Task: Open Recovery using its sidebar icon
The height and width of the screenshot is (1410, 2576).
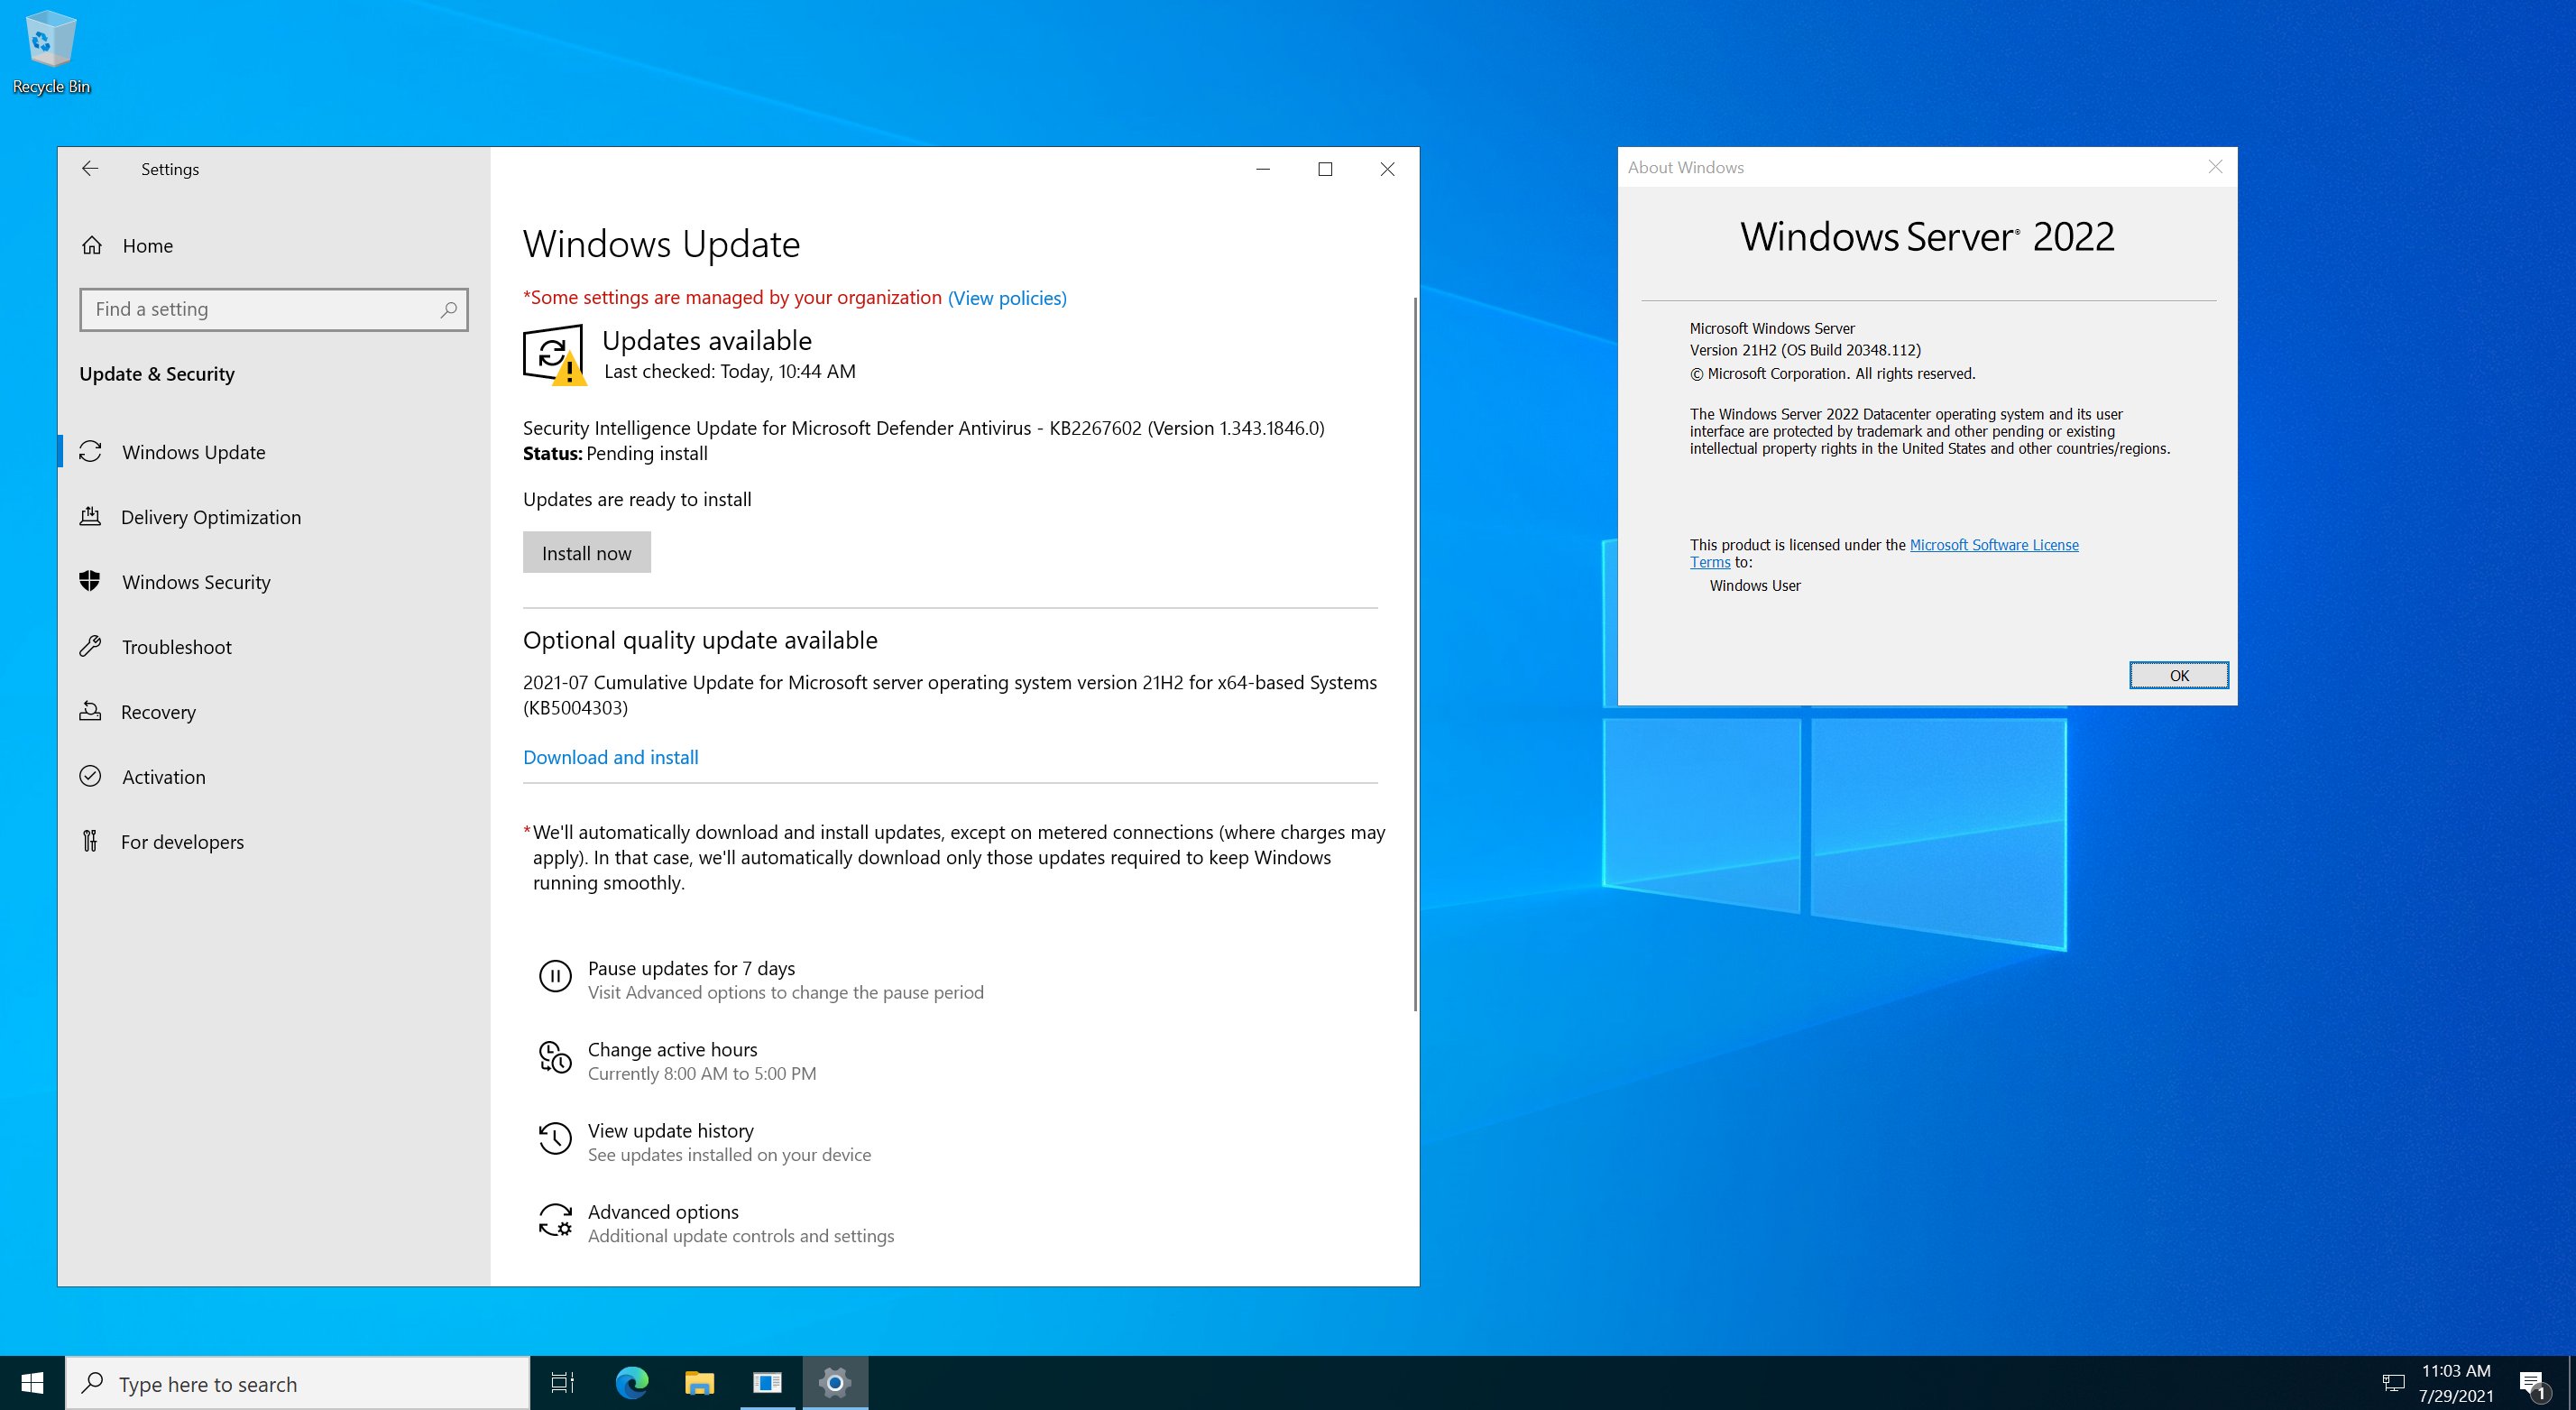Action: 91,711
